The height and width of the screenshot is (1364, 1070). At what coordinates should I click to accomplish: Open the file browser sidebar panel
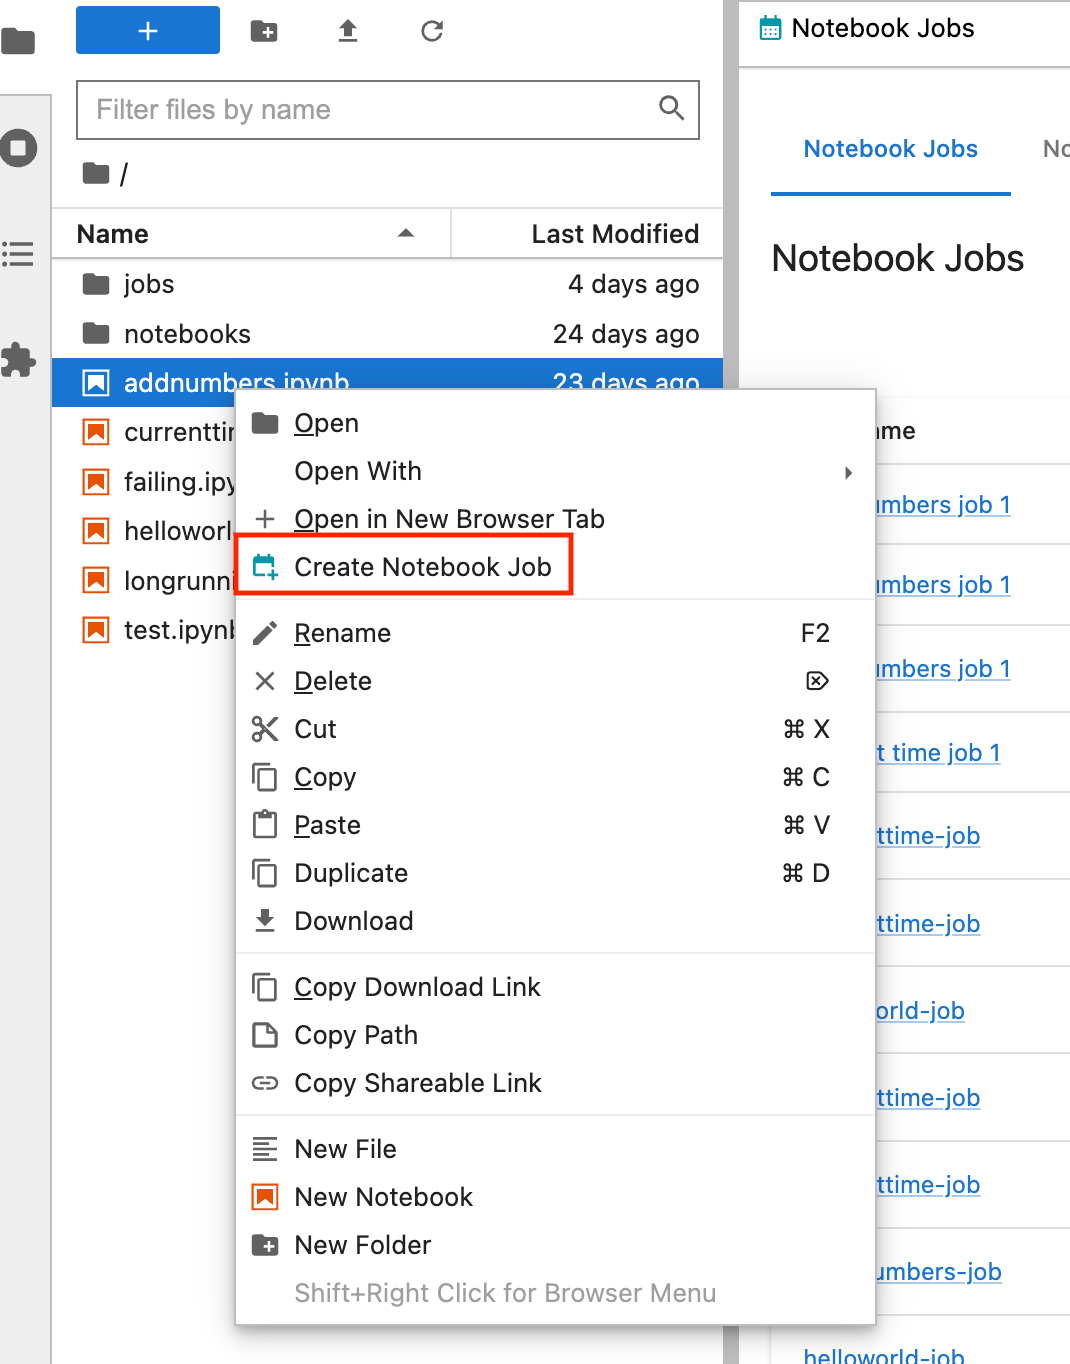click(x=18, y=40)
